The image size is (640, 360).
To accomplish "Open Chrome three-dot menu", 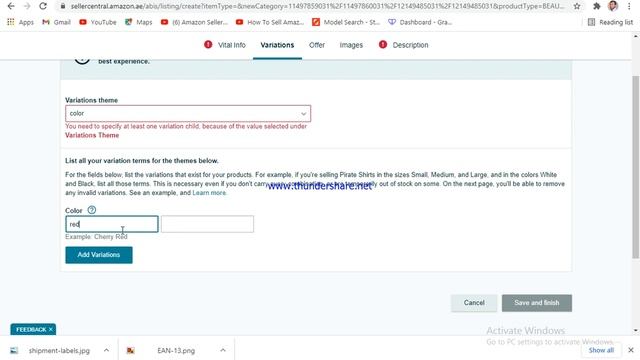I will click(x=629, y=6).
